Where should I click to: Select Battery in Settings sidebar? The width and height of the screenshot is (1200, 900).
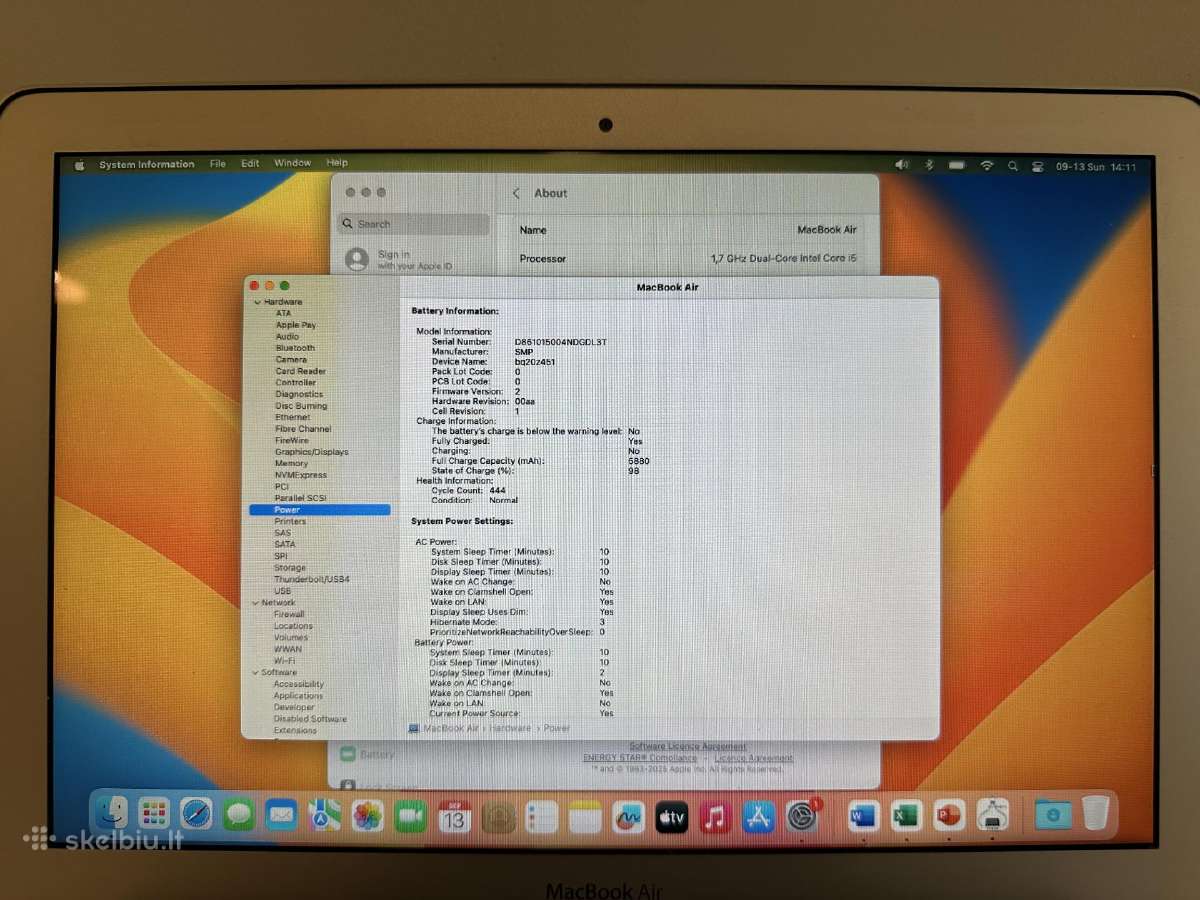368,754
